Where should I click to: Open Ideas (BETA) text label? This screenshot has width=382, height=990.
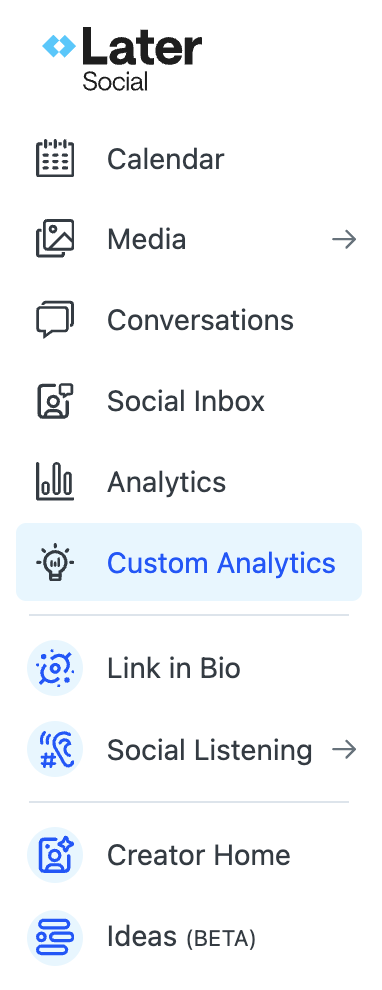pyautogui.click(x=181, y=938)
